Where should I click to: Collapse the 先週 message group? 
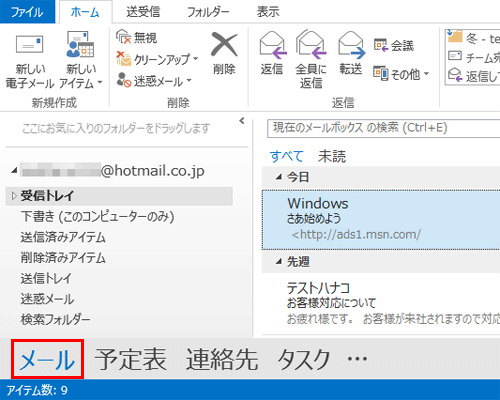pyautogui.click(x=279, y=262)
